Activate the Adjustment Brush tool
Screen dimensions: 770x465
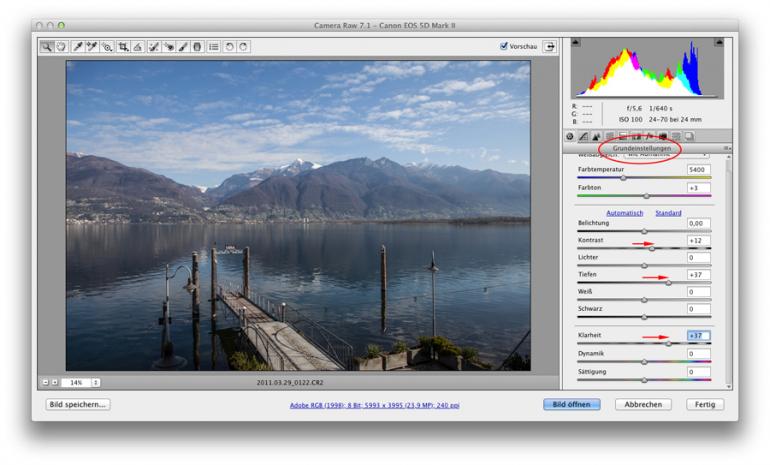point(183,47)
